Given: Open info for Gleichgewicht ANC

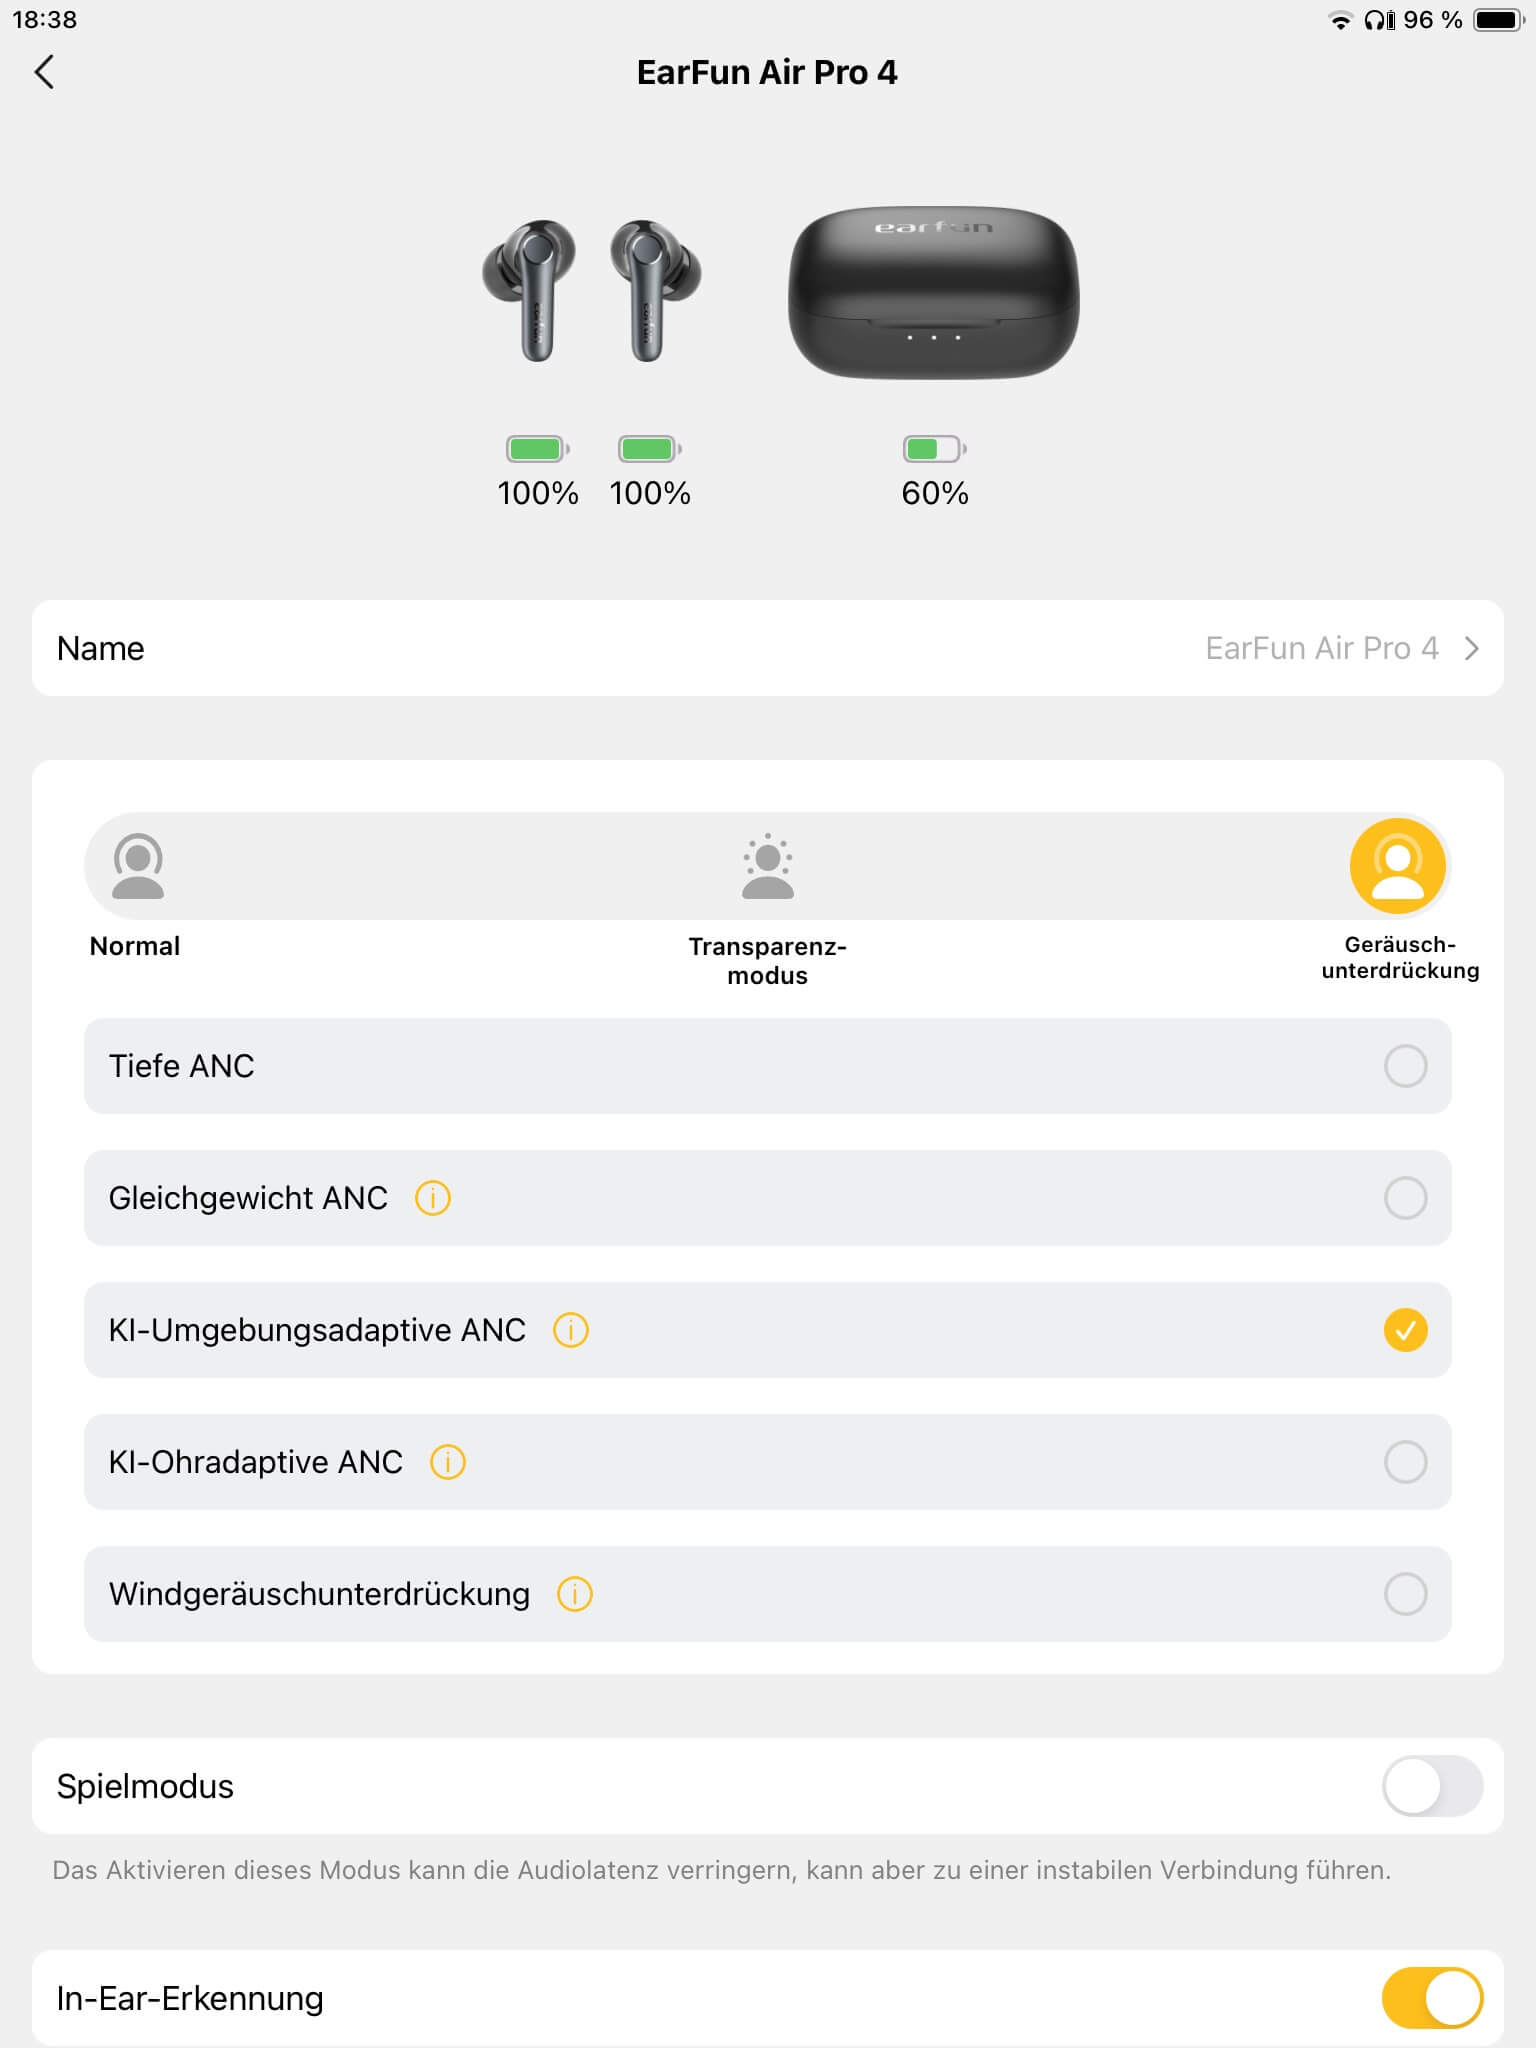Looking at the screenshot, I should (x=433, y=1198).
